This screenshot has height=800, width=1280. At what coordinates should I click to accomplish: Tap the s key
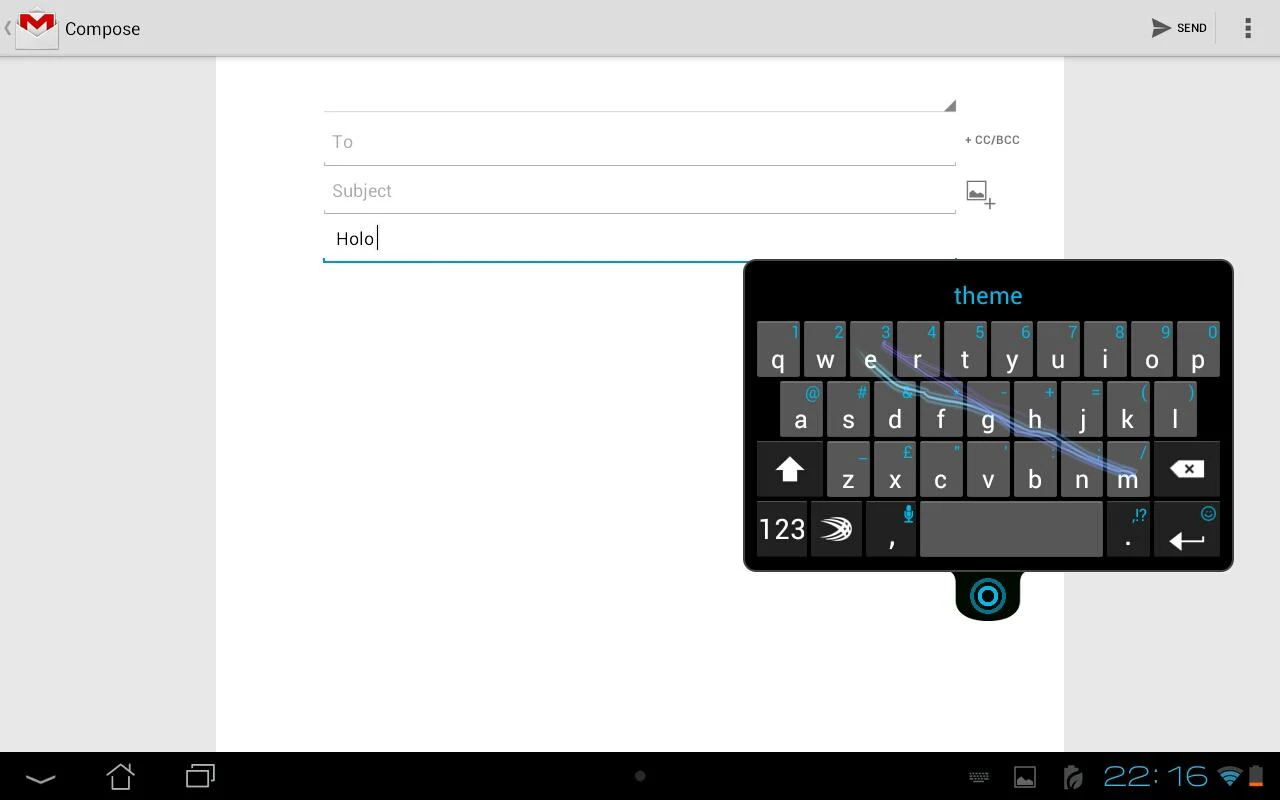(x=848, y=409)
